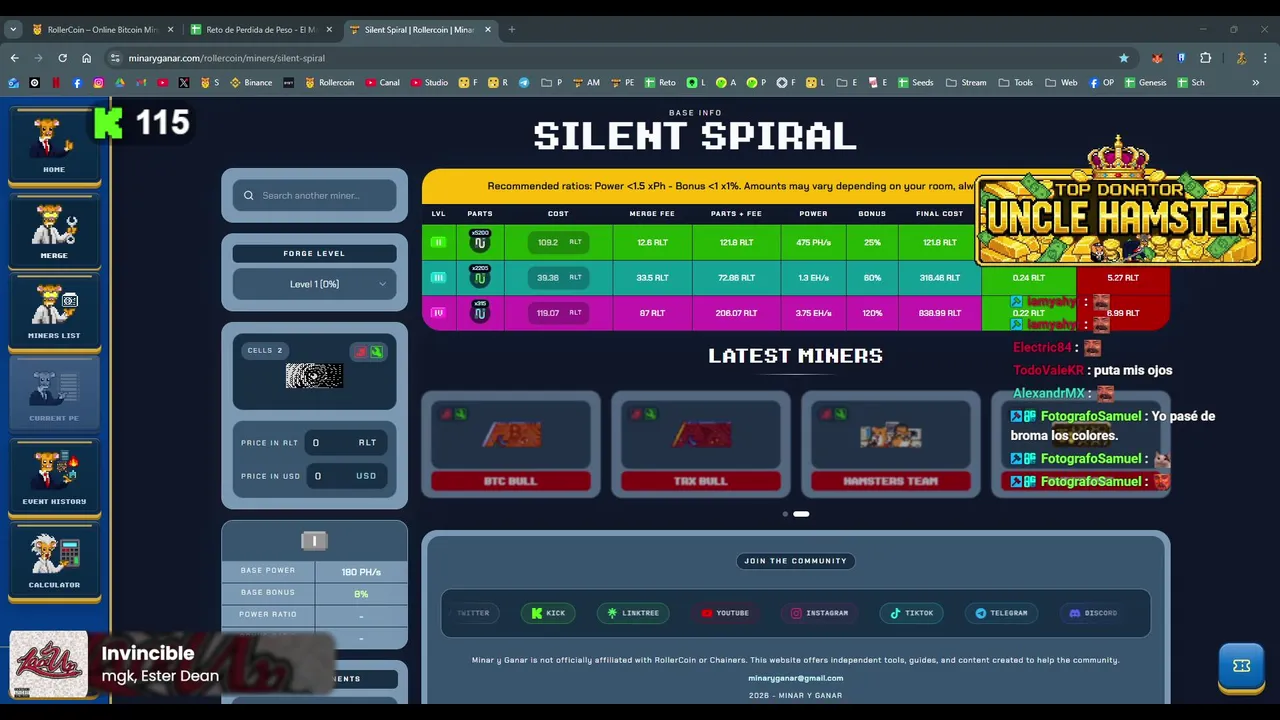The height and width of the screenshot is (720, 1280).
Task: Open the Studio bookmark
Action: (429, 83)
